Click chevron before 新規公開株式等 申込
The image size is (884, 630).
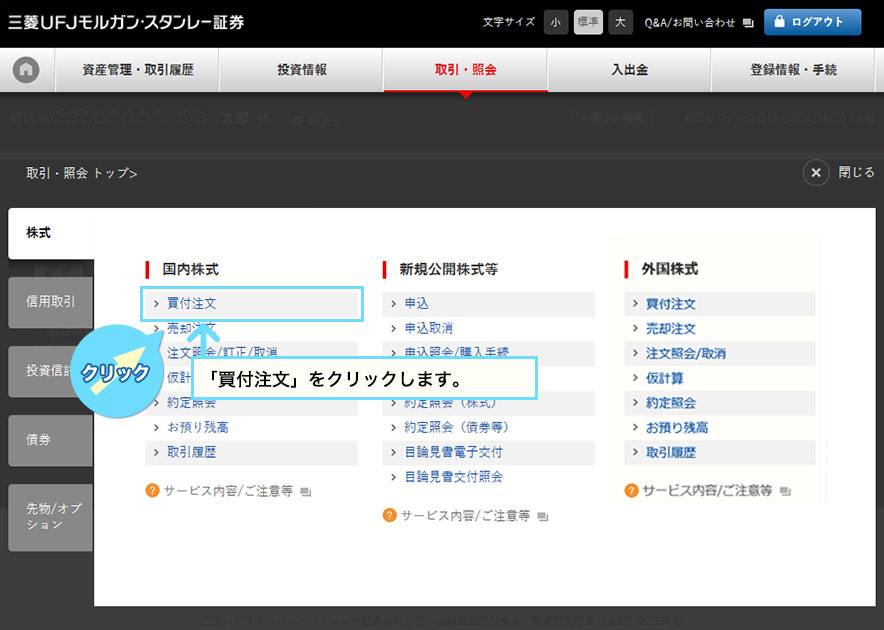[394, 304]
